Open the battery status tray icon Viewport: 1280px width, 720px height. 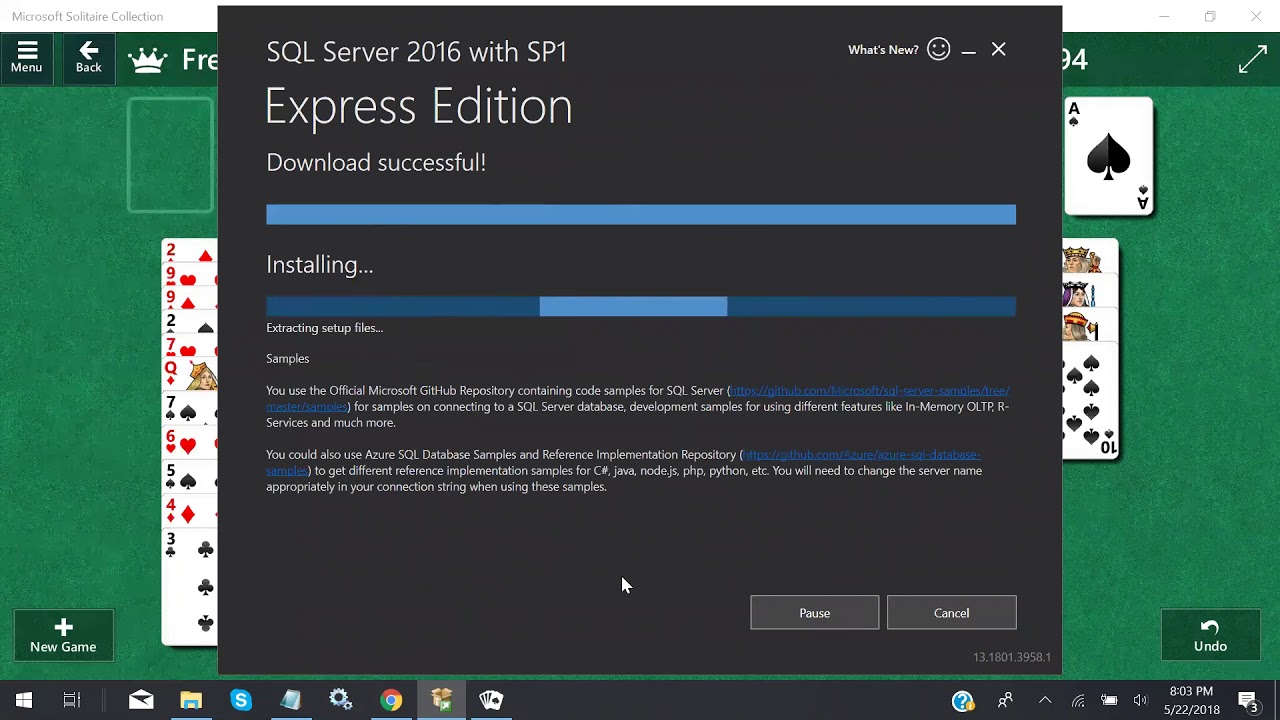pyautogui.click(x=1109, y=700)
